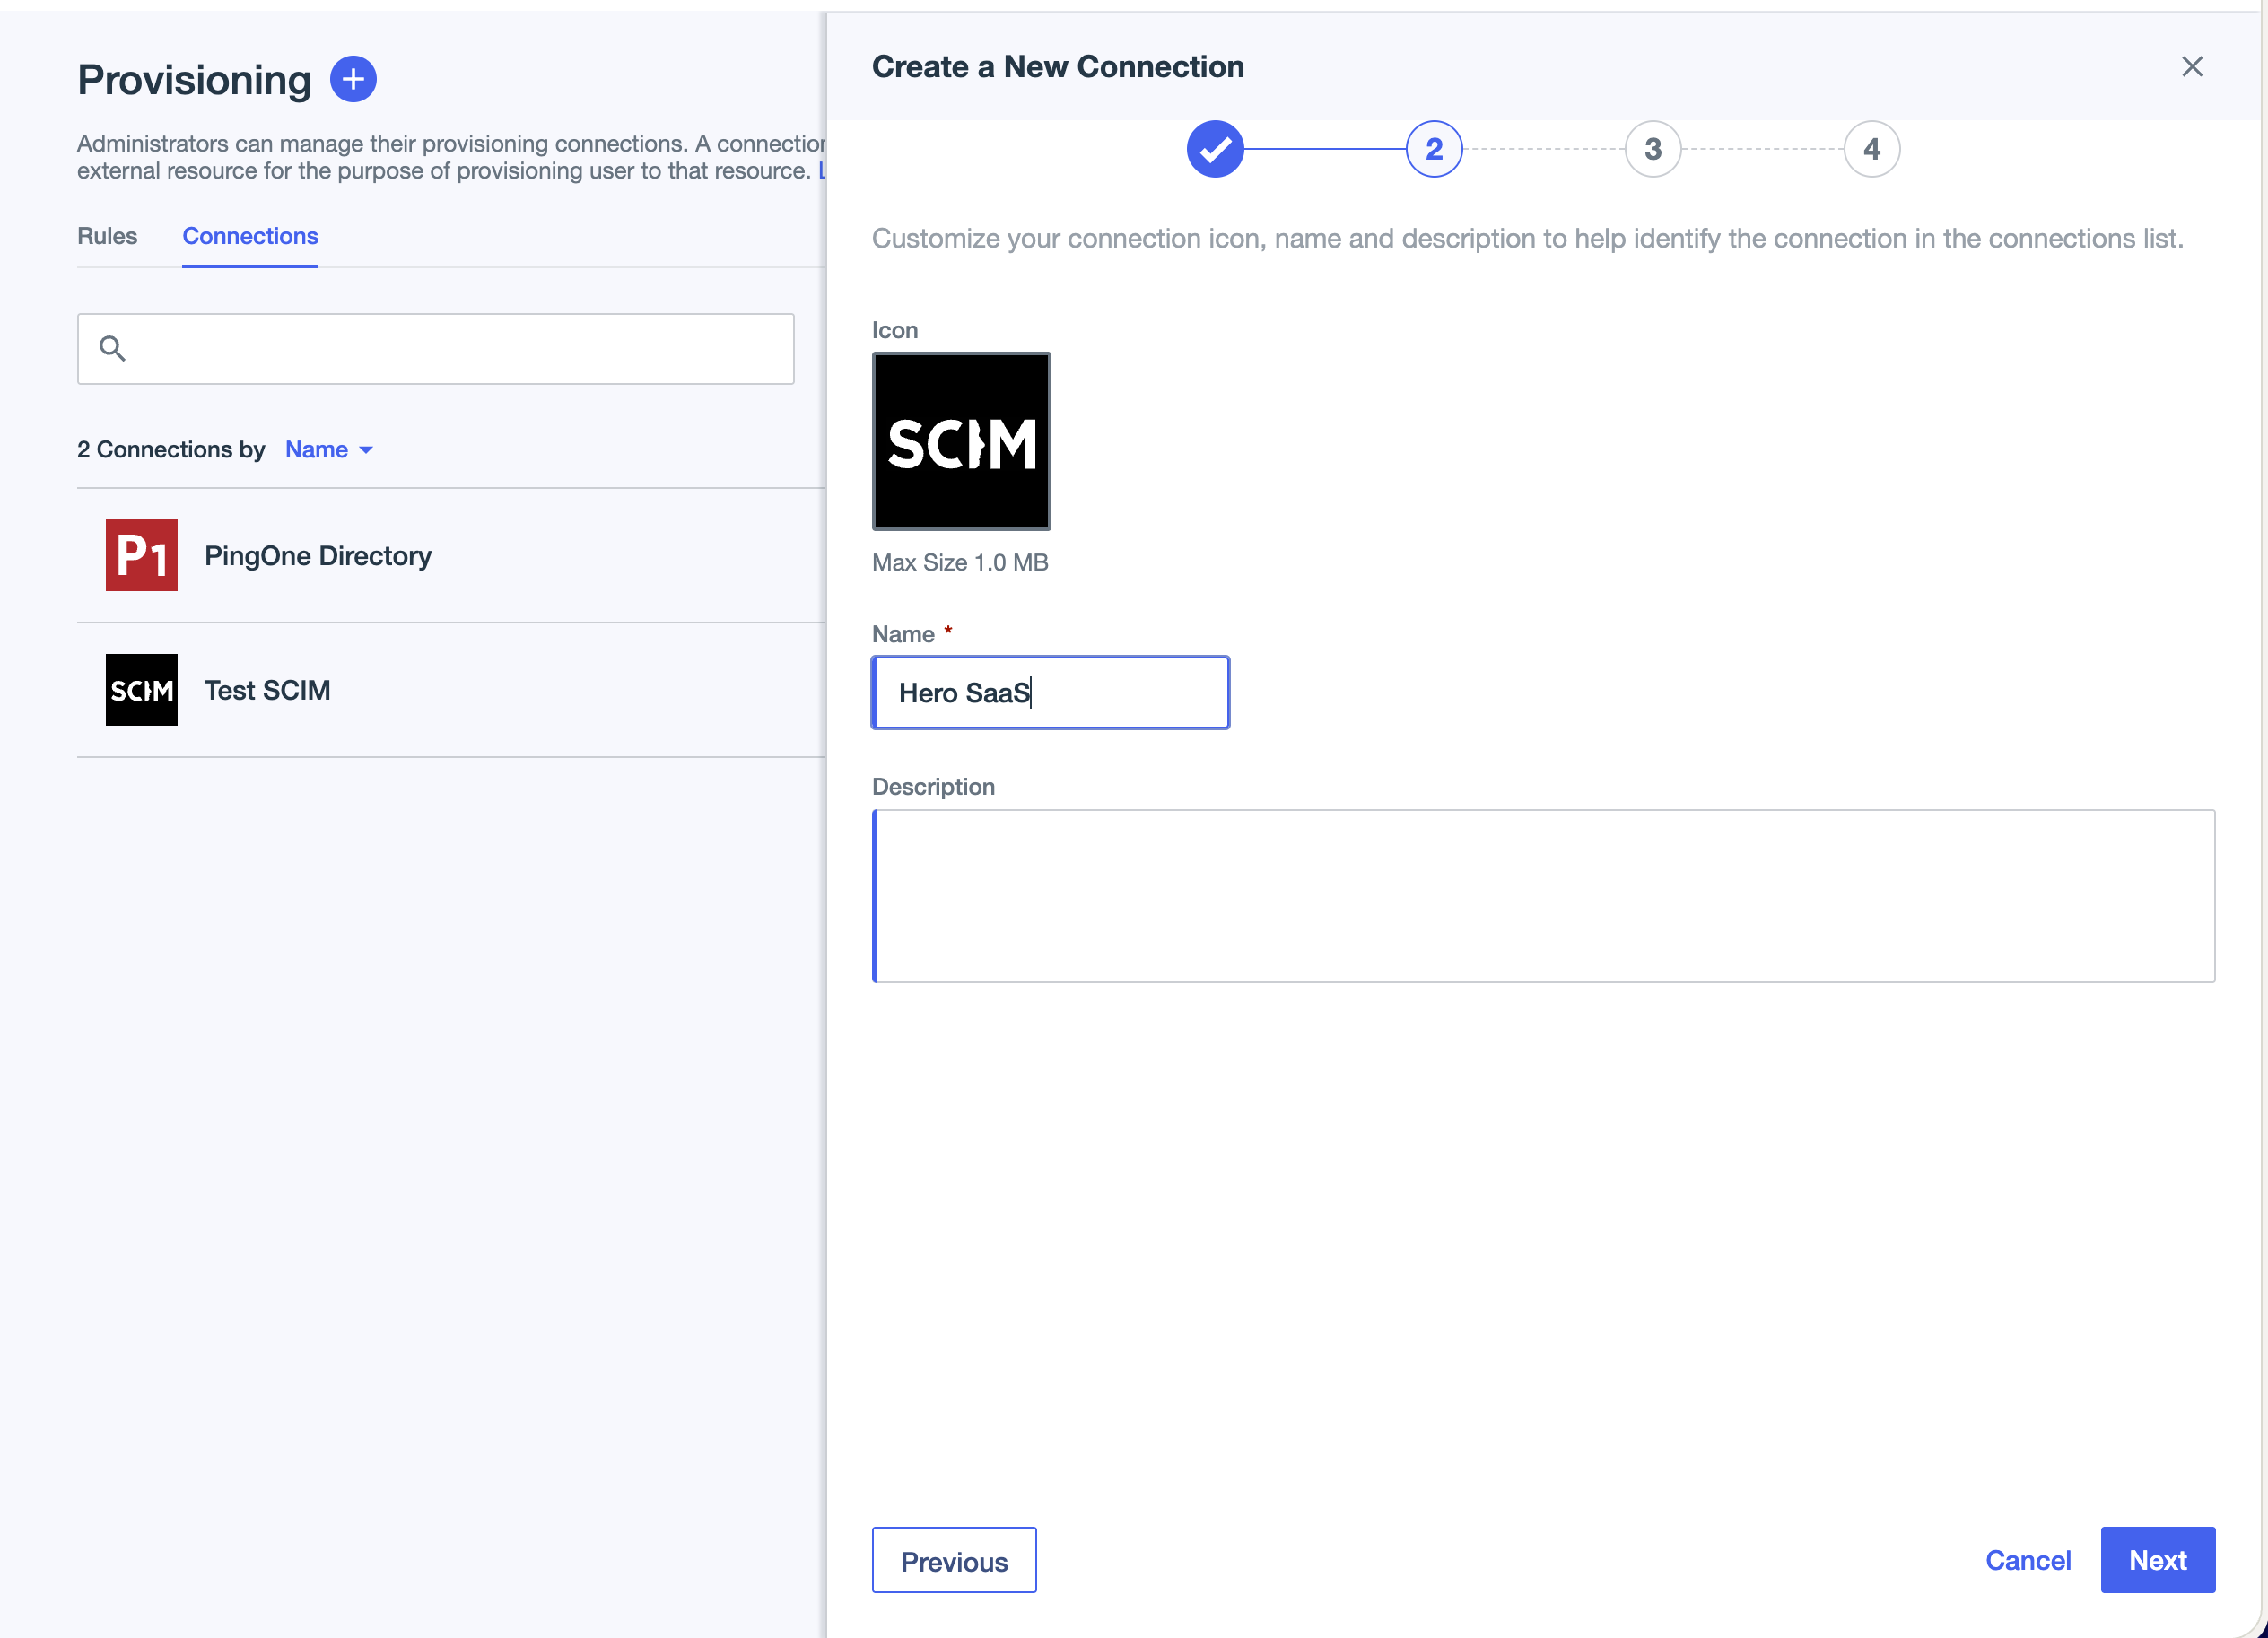Expand the connections sorting options
This screenshot has width=2268, height=1638.
click(328, 449)
